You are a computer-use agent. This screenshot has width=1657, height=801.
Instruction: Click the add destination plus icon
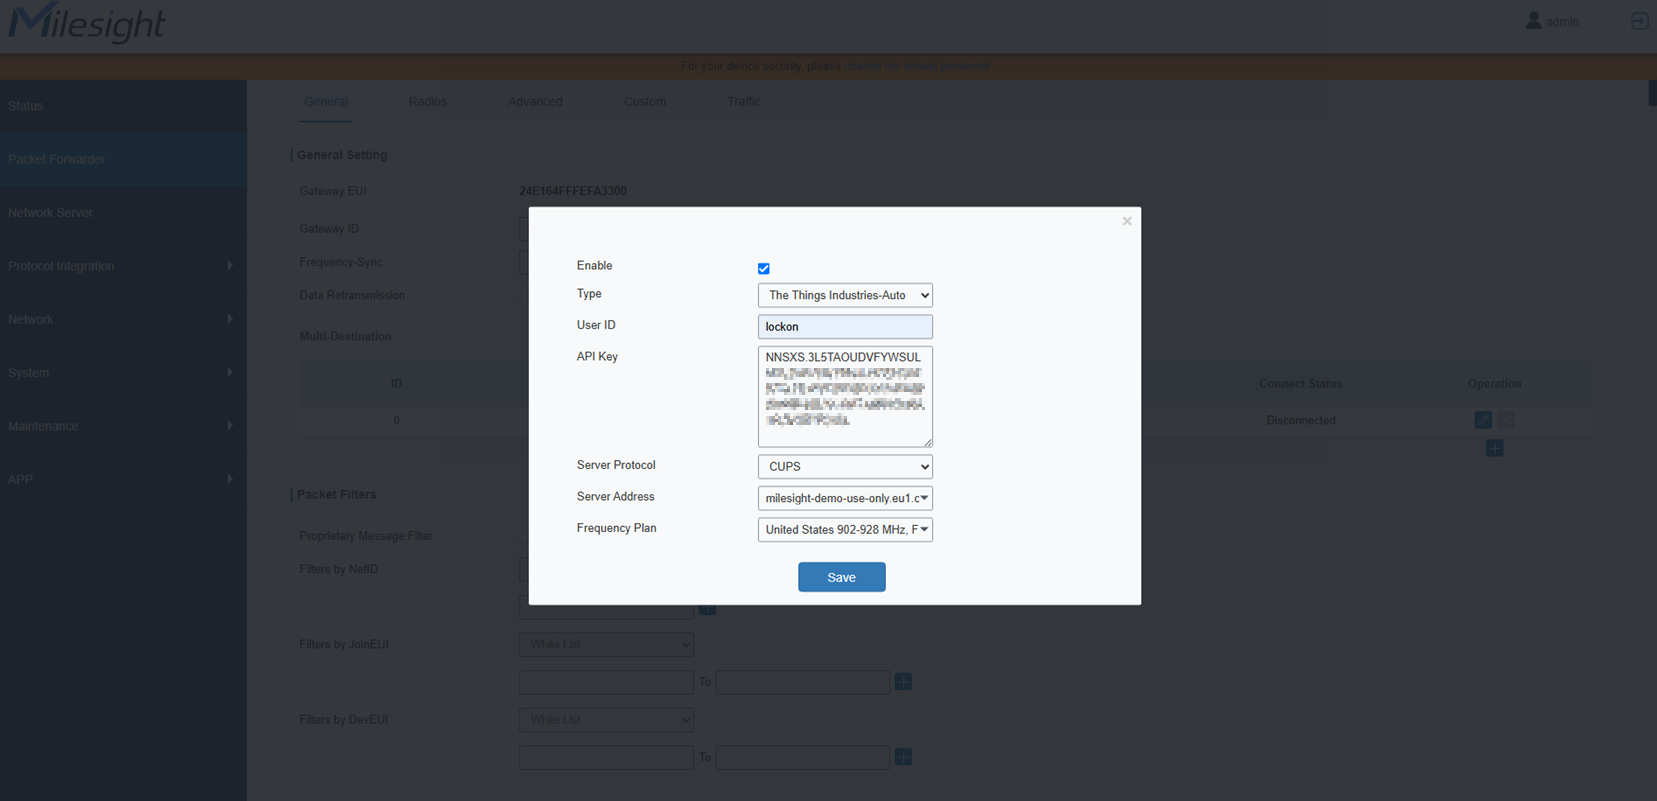(1495, 448)
